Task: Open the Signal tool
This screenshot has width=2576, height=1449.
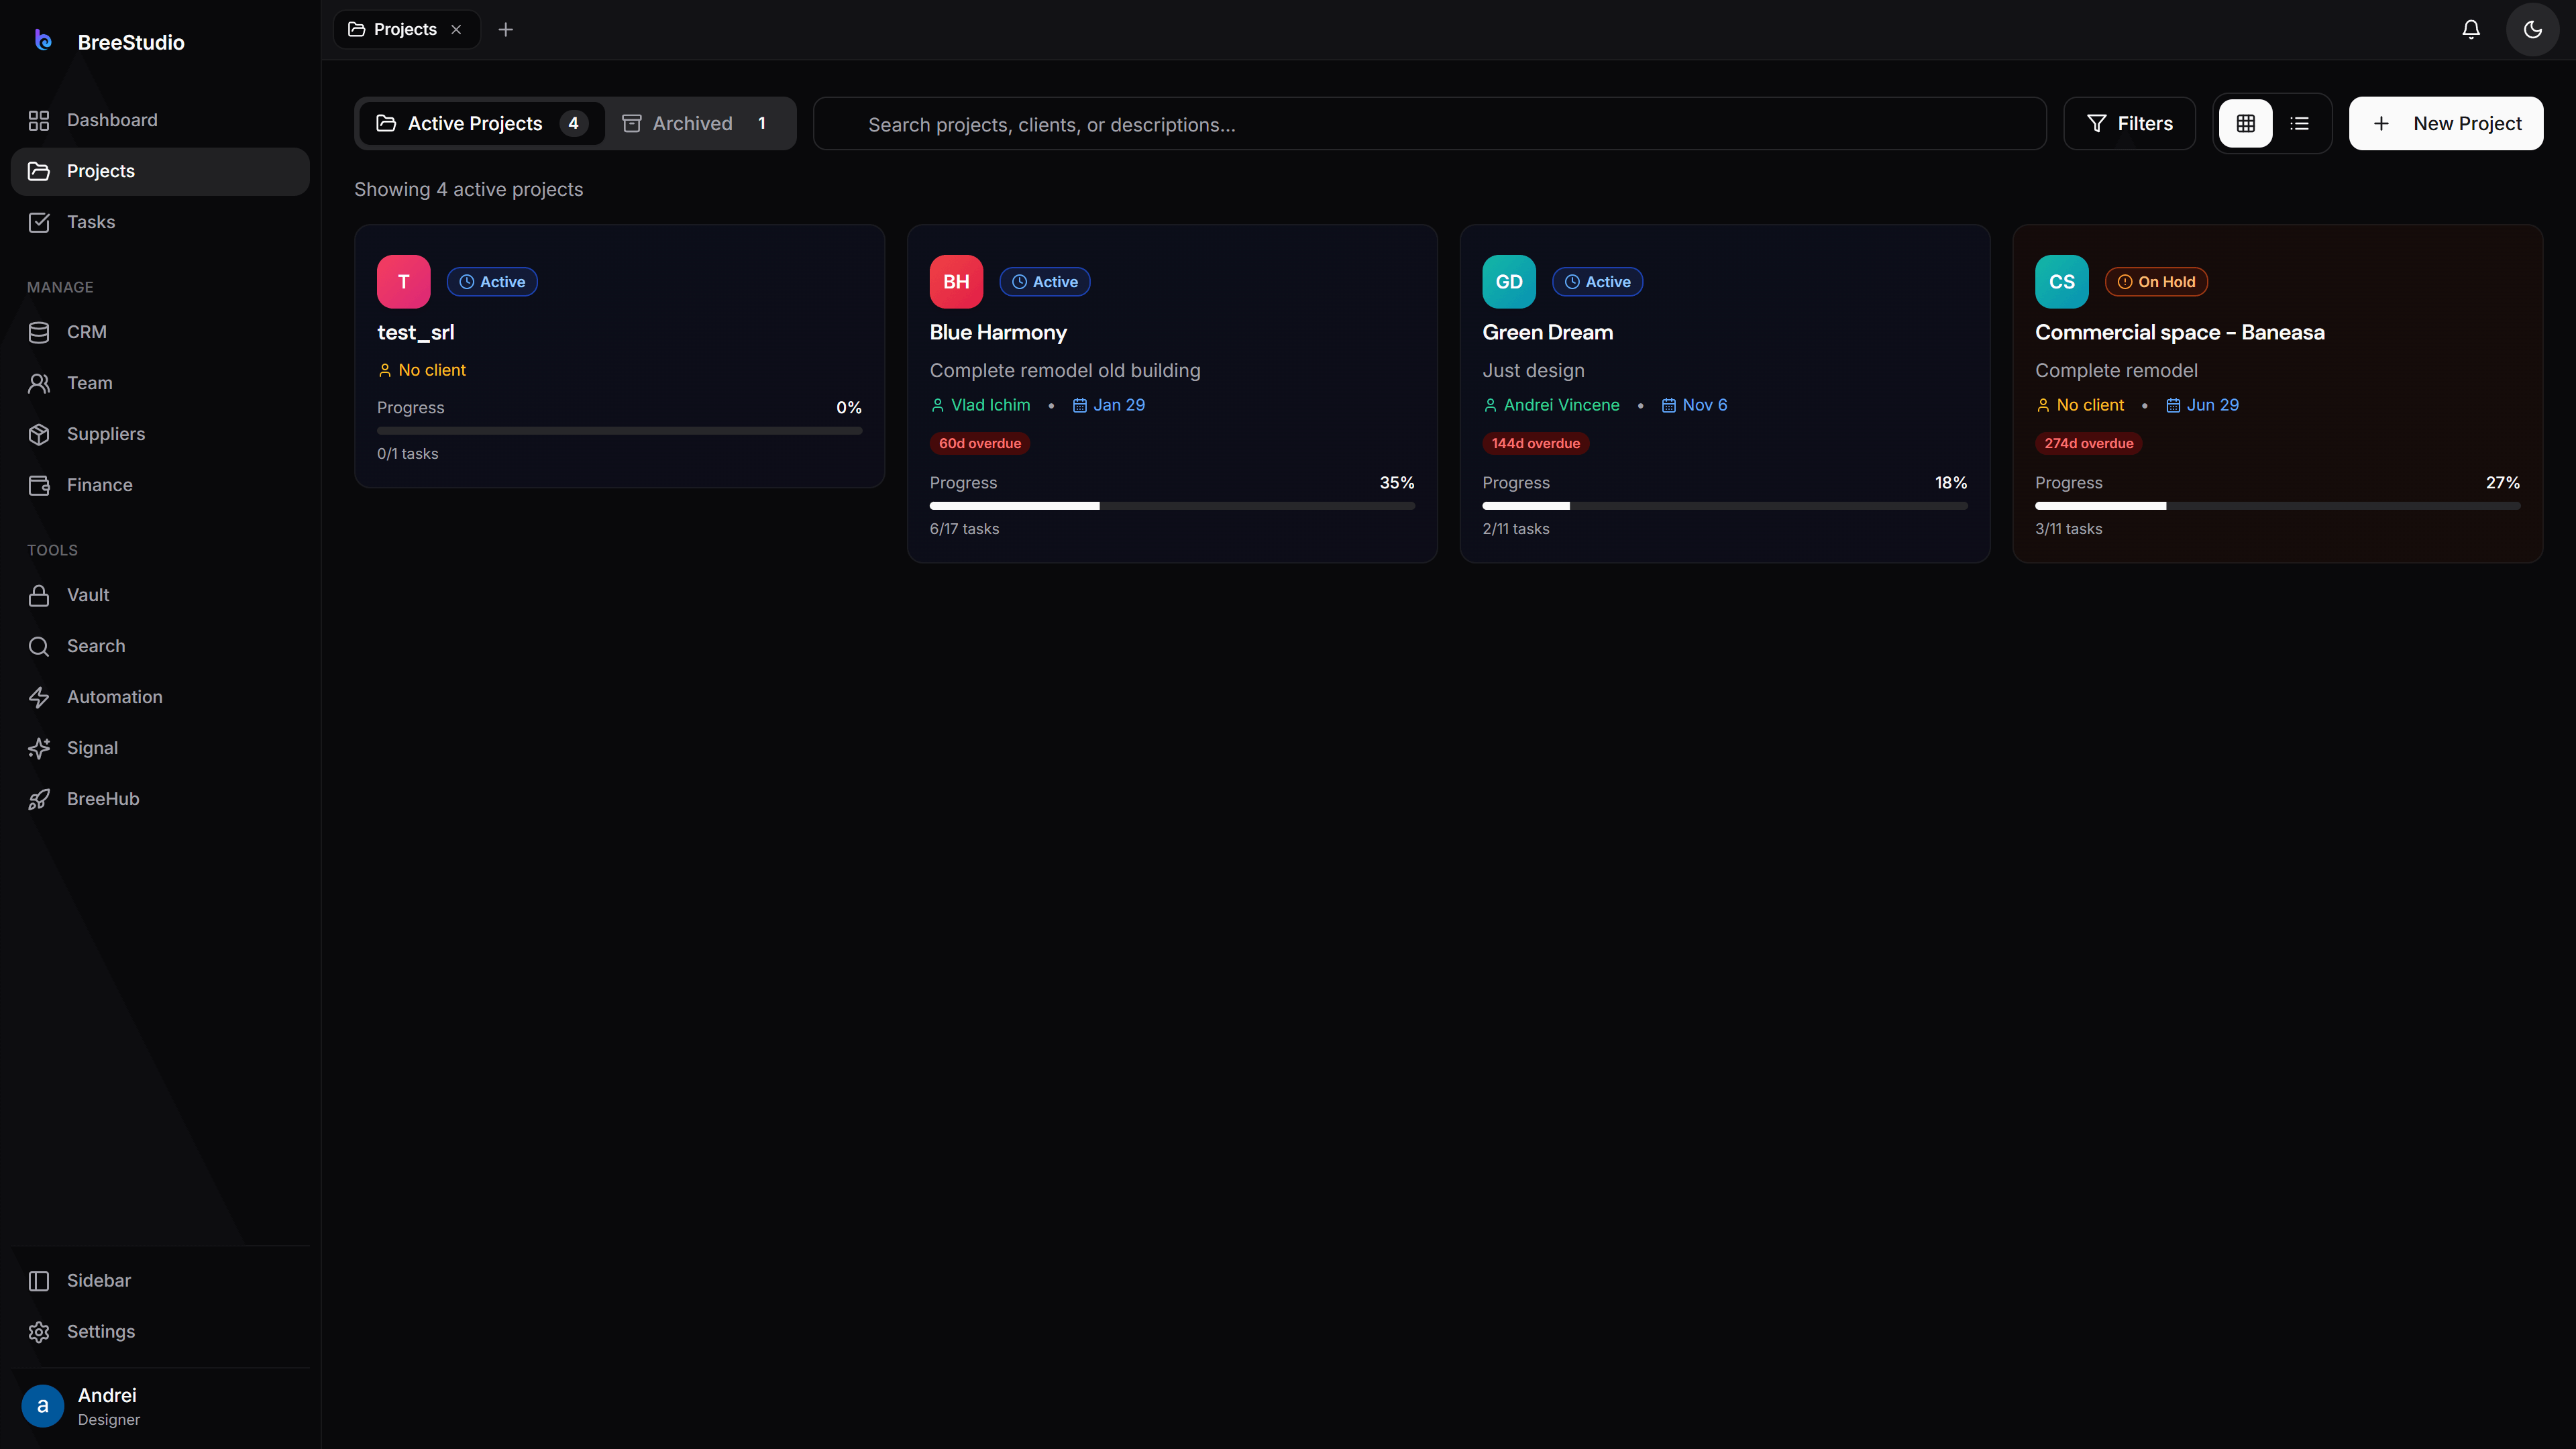Action: tap(160, 748)
